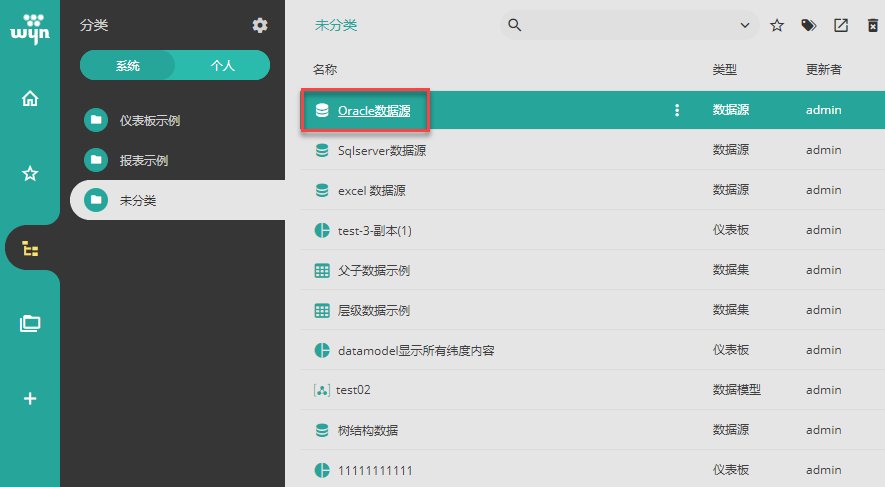Select the 11111111111 row name
Viewport: 885px width, 487px height.
[x=375, y=470]
